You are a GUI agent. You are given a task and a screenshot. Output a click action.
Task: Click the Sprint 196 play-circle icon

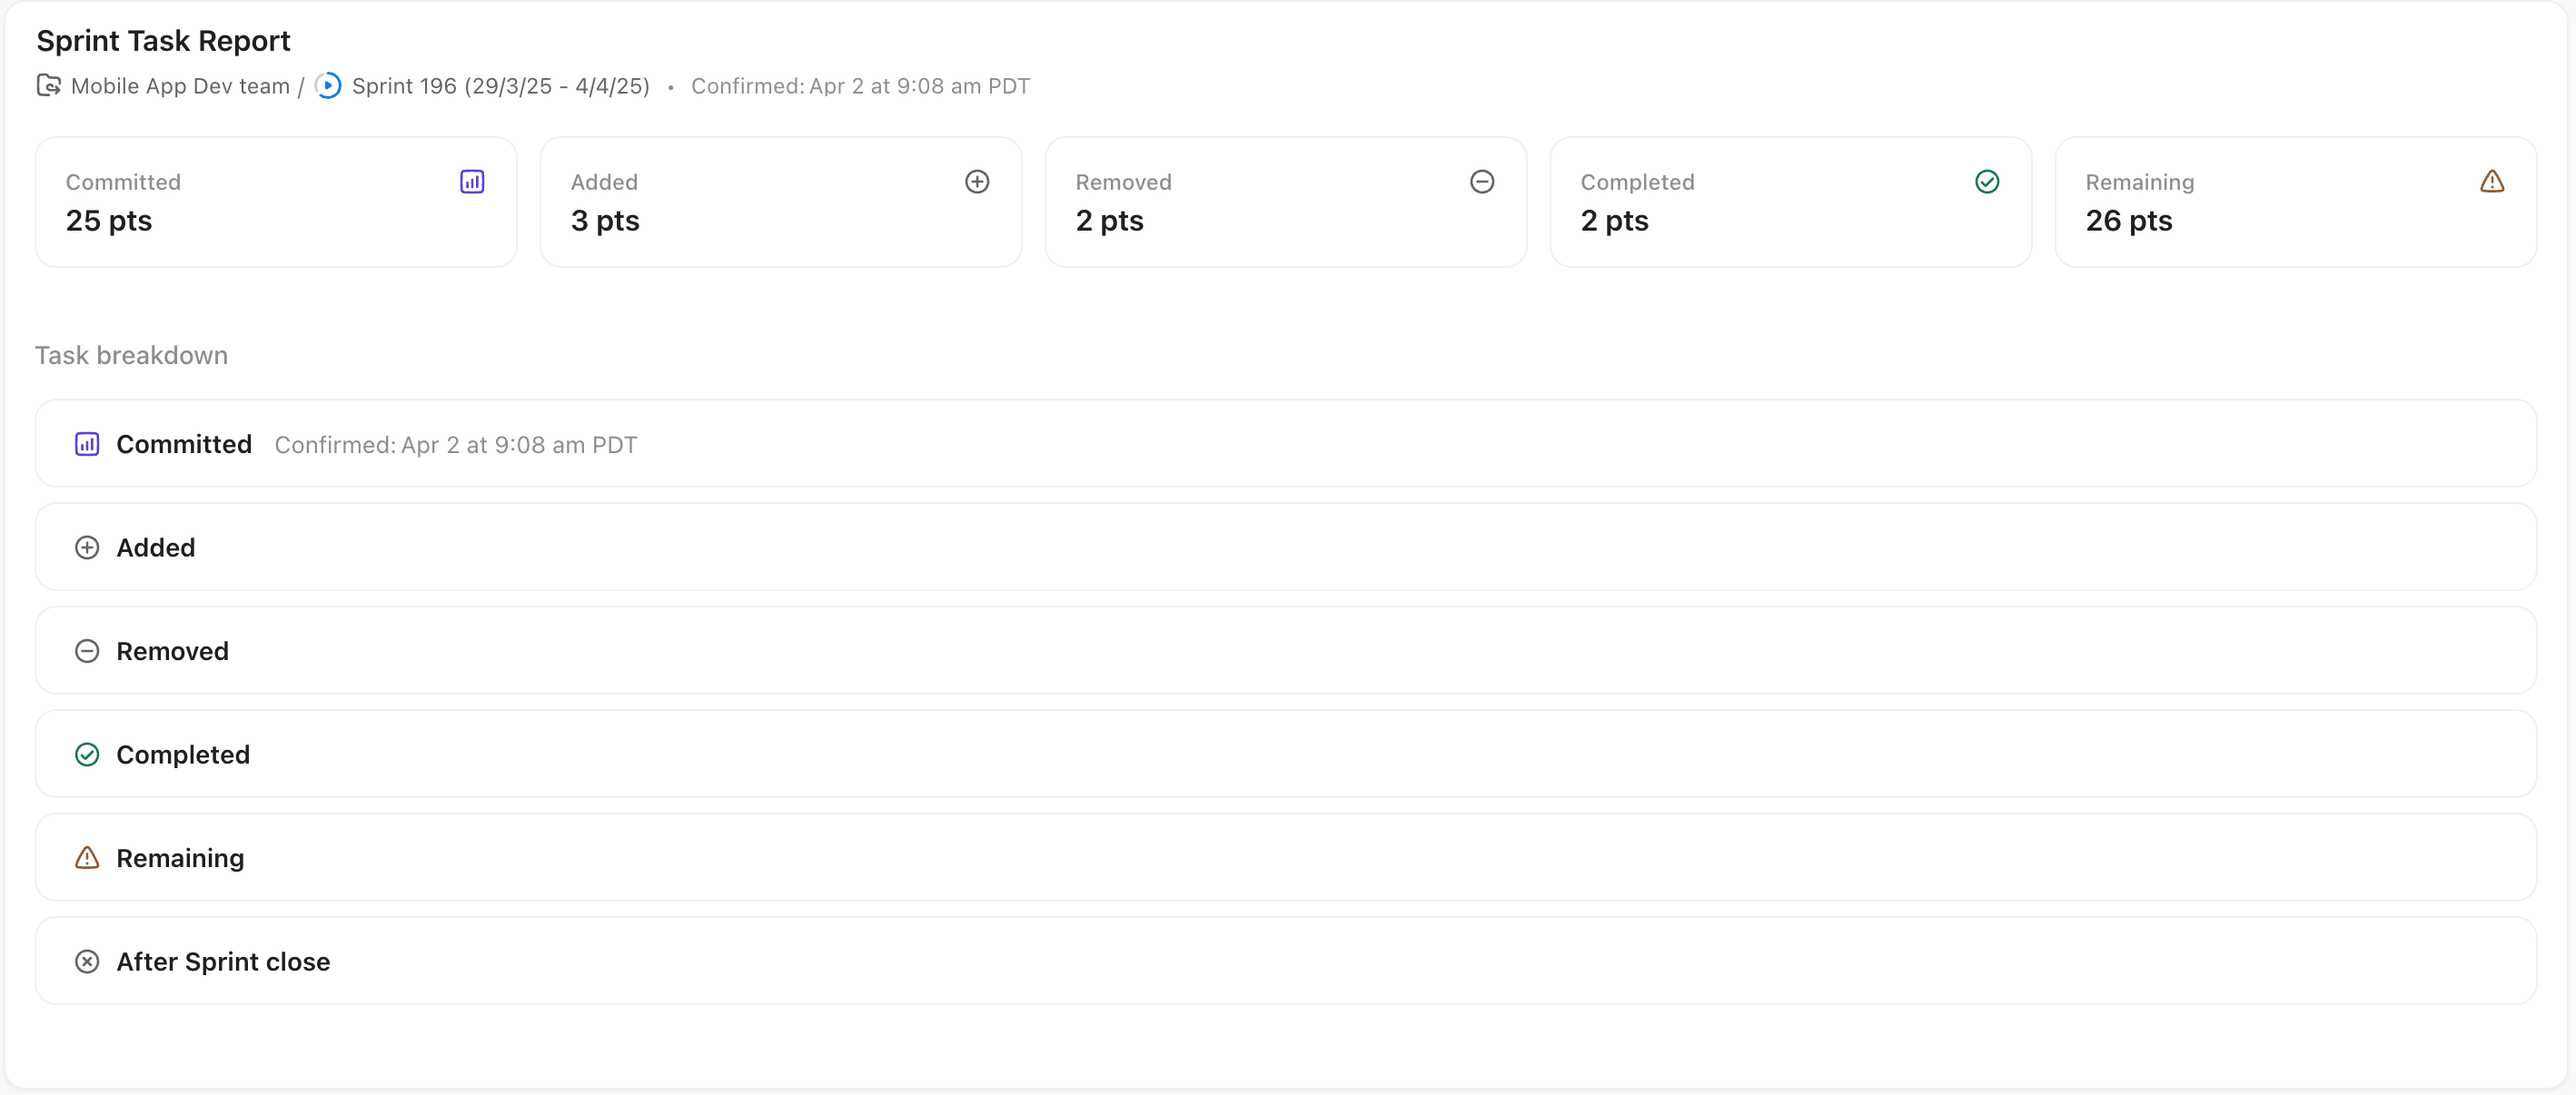point(328,86)
